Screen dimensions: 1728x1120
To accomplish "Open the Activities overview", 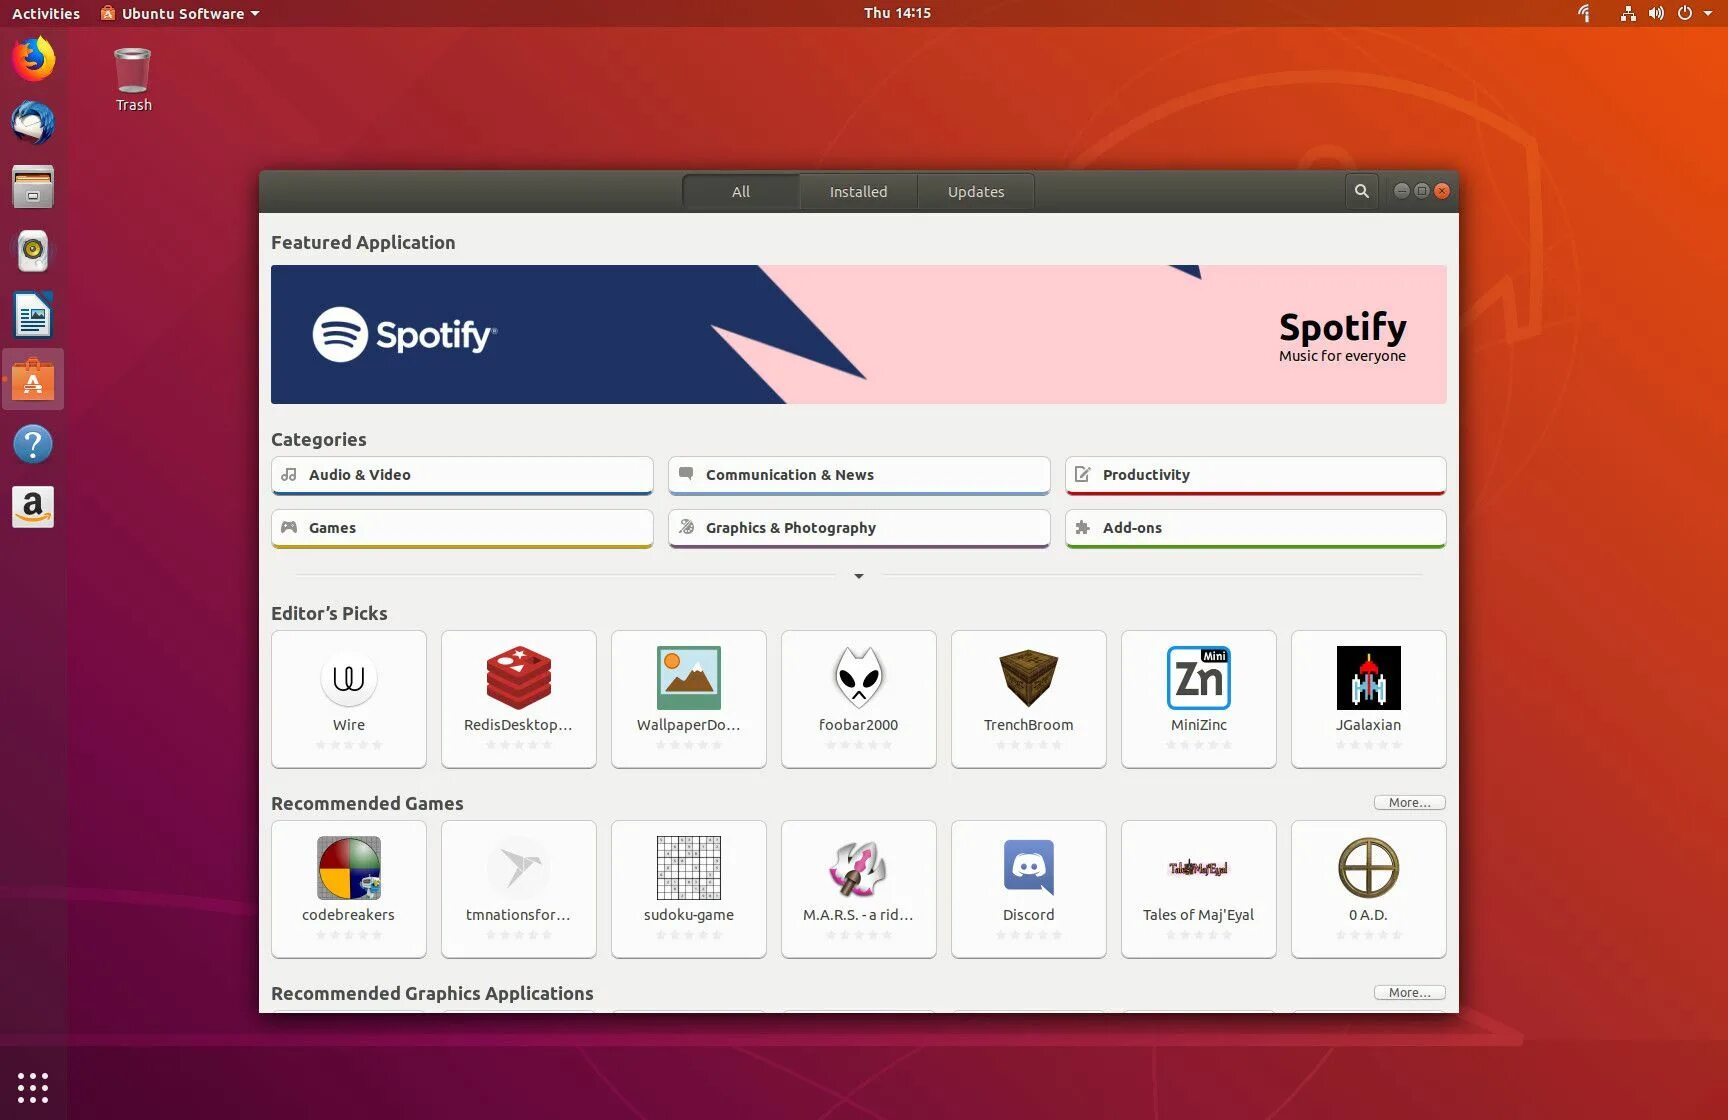I will pos(46,13).
